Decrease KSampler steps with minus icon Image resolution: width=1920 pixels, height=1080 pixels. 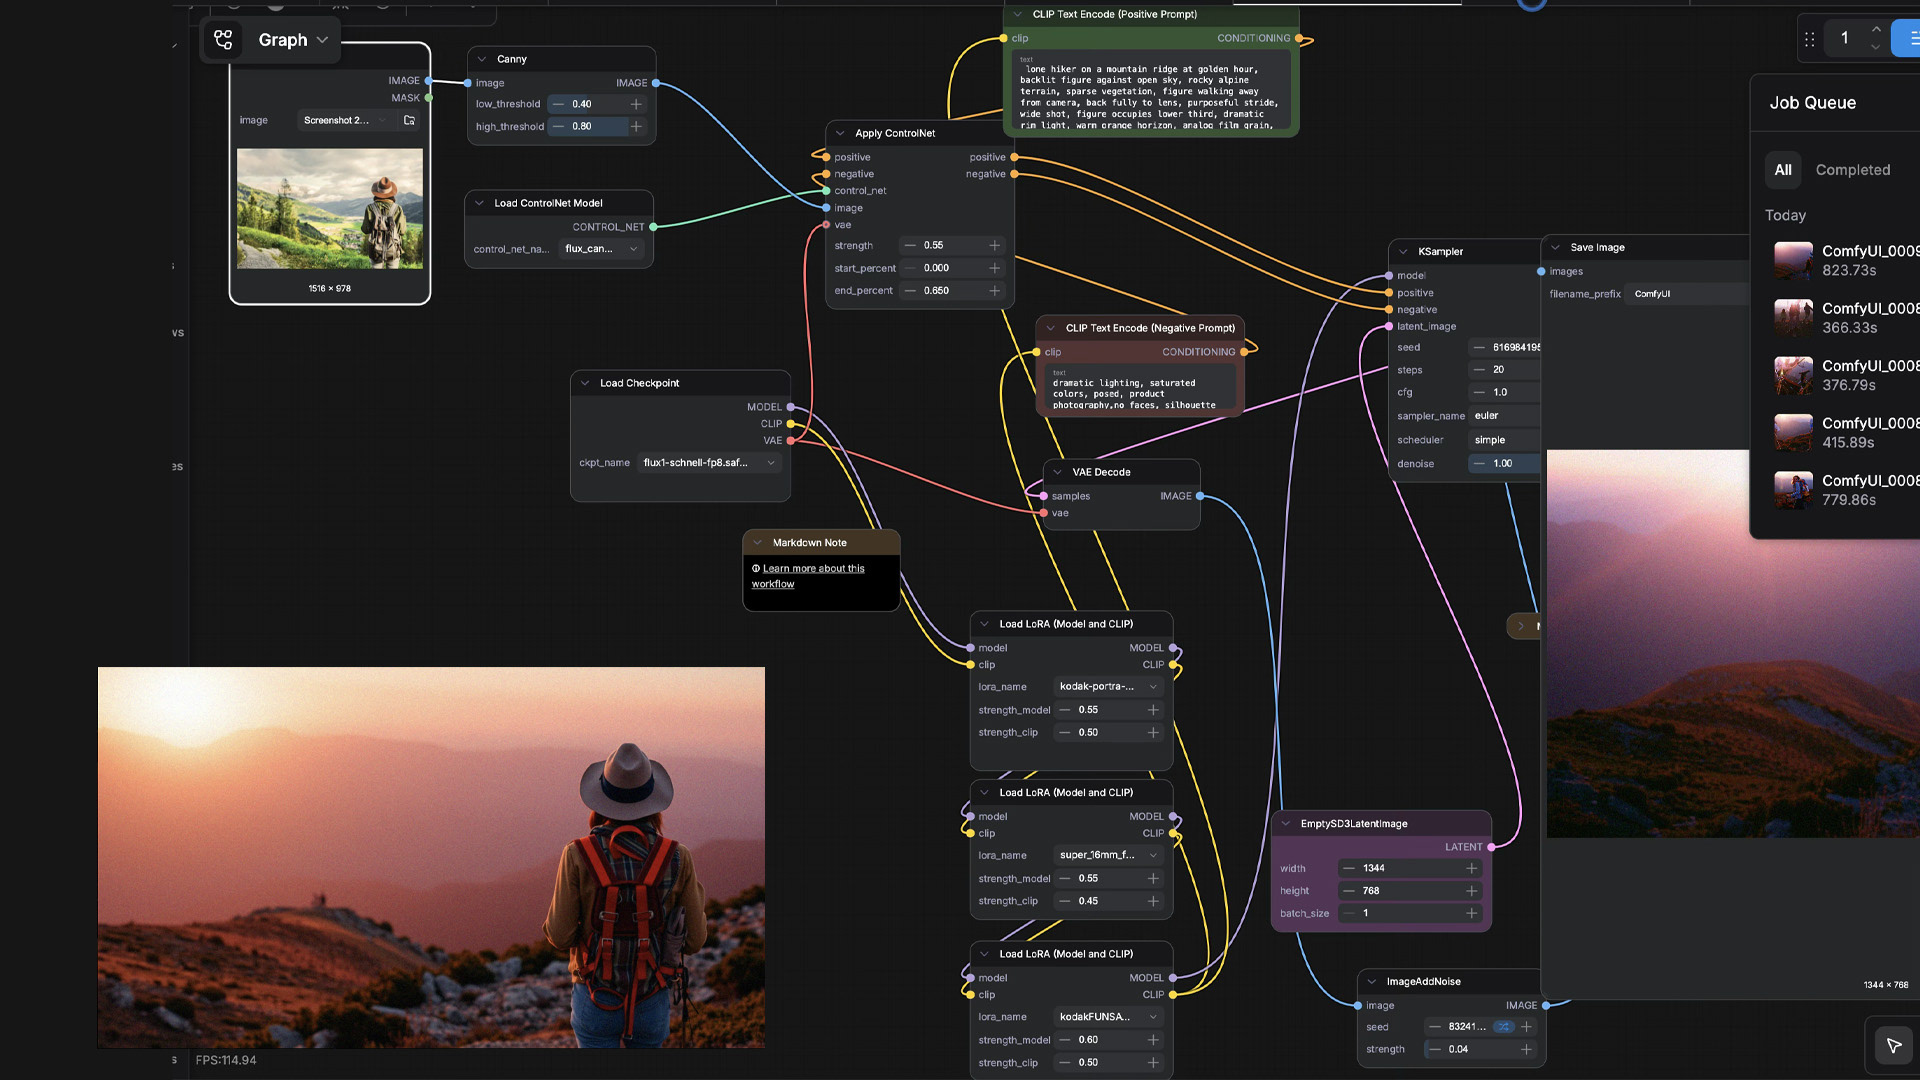click(x=1479, y=370)
